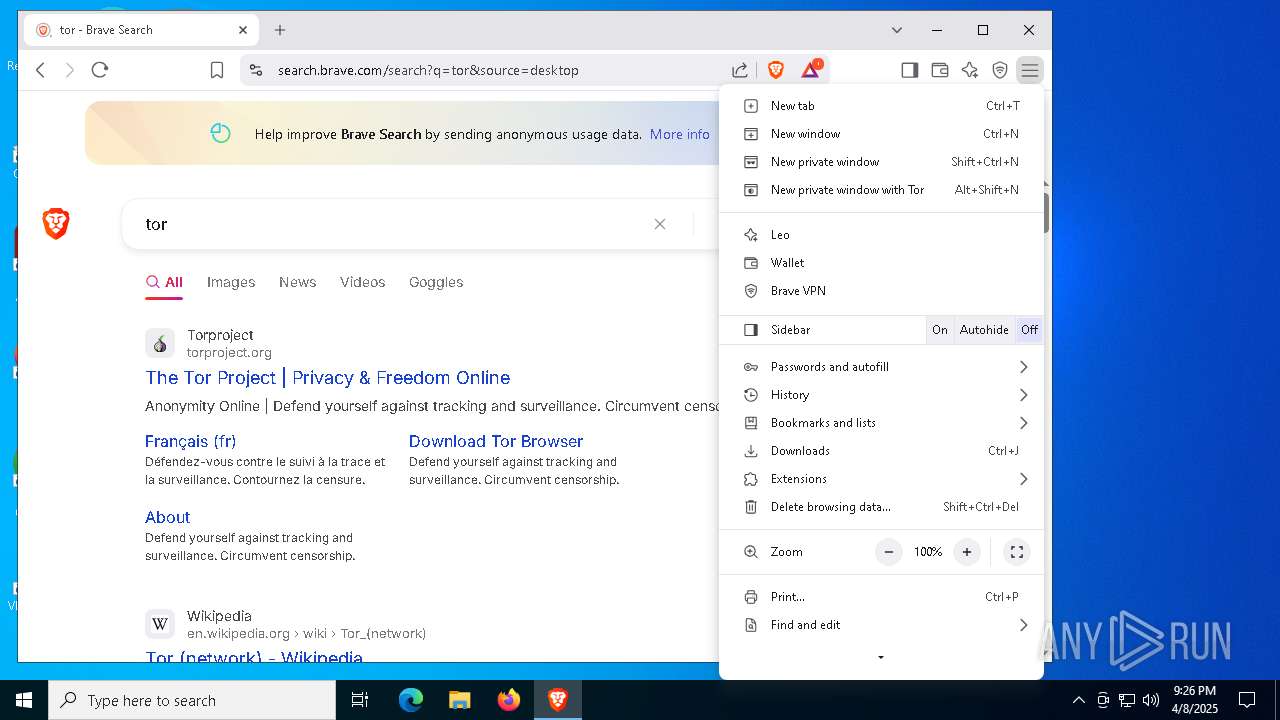Select New tab menu item

(x=881, y=106)
